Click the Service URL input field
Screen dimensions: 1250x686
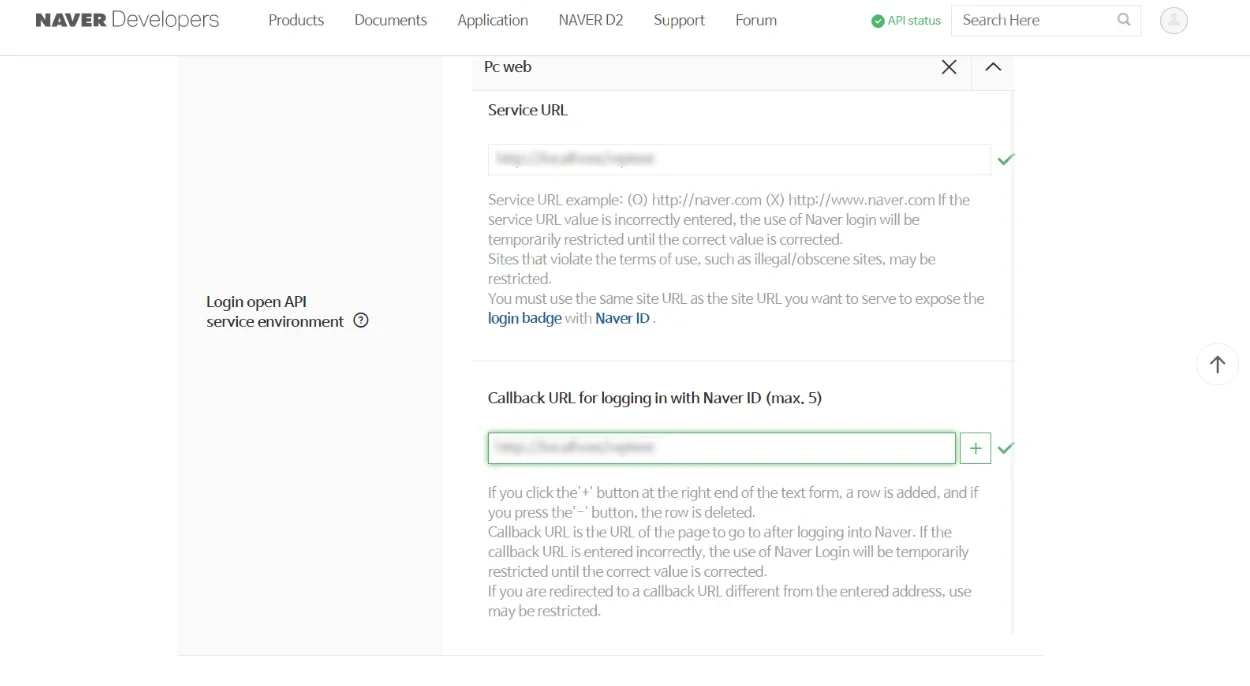pyautogui.click(x=739, y=159)
